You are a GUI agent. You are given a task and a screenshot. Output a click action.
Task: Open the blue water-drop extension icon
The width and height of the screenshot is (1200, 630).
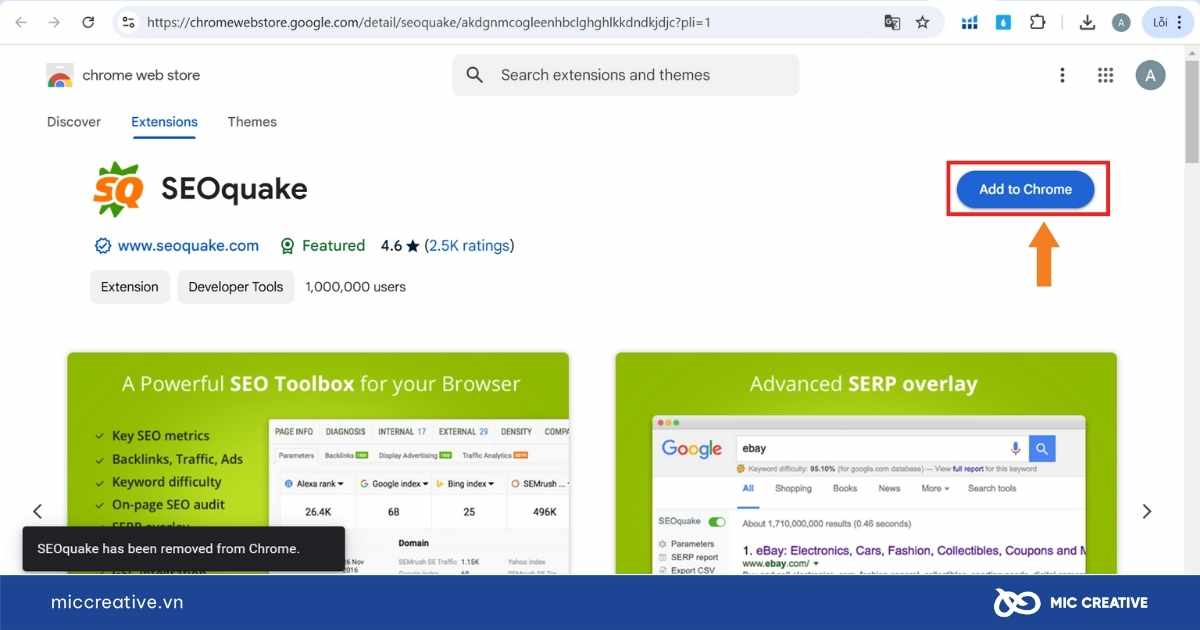pyautogui.click(x=1003, y=22)
